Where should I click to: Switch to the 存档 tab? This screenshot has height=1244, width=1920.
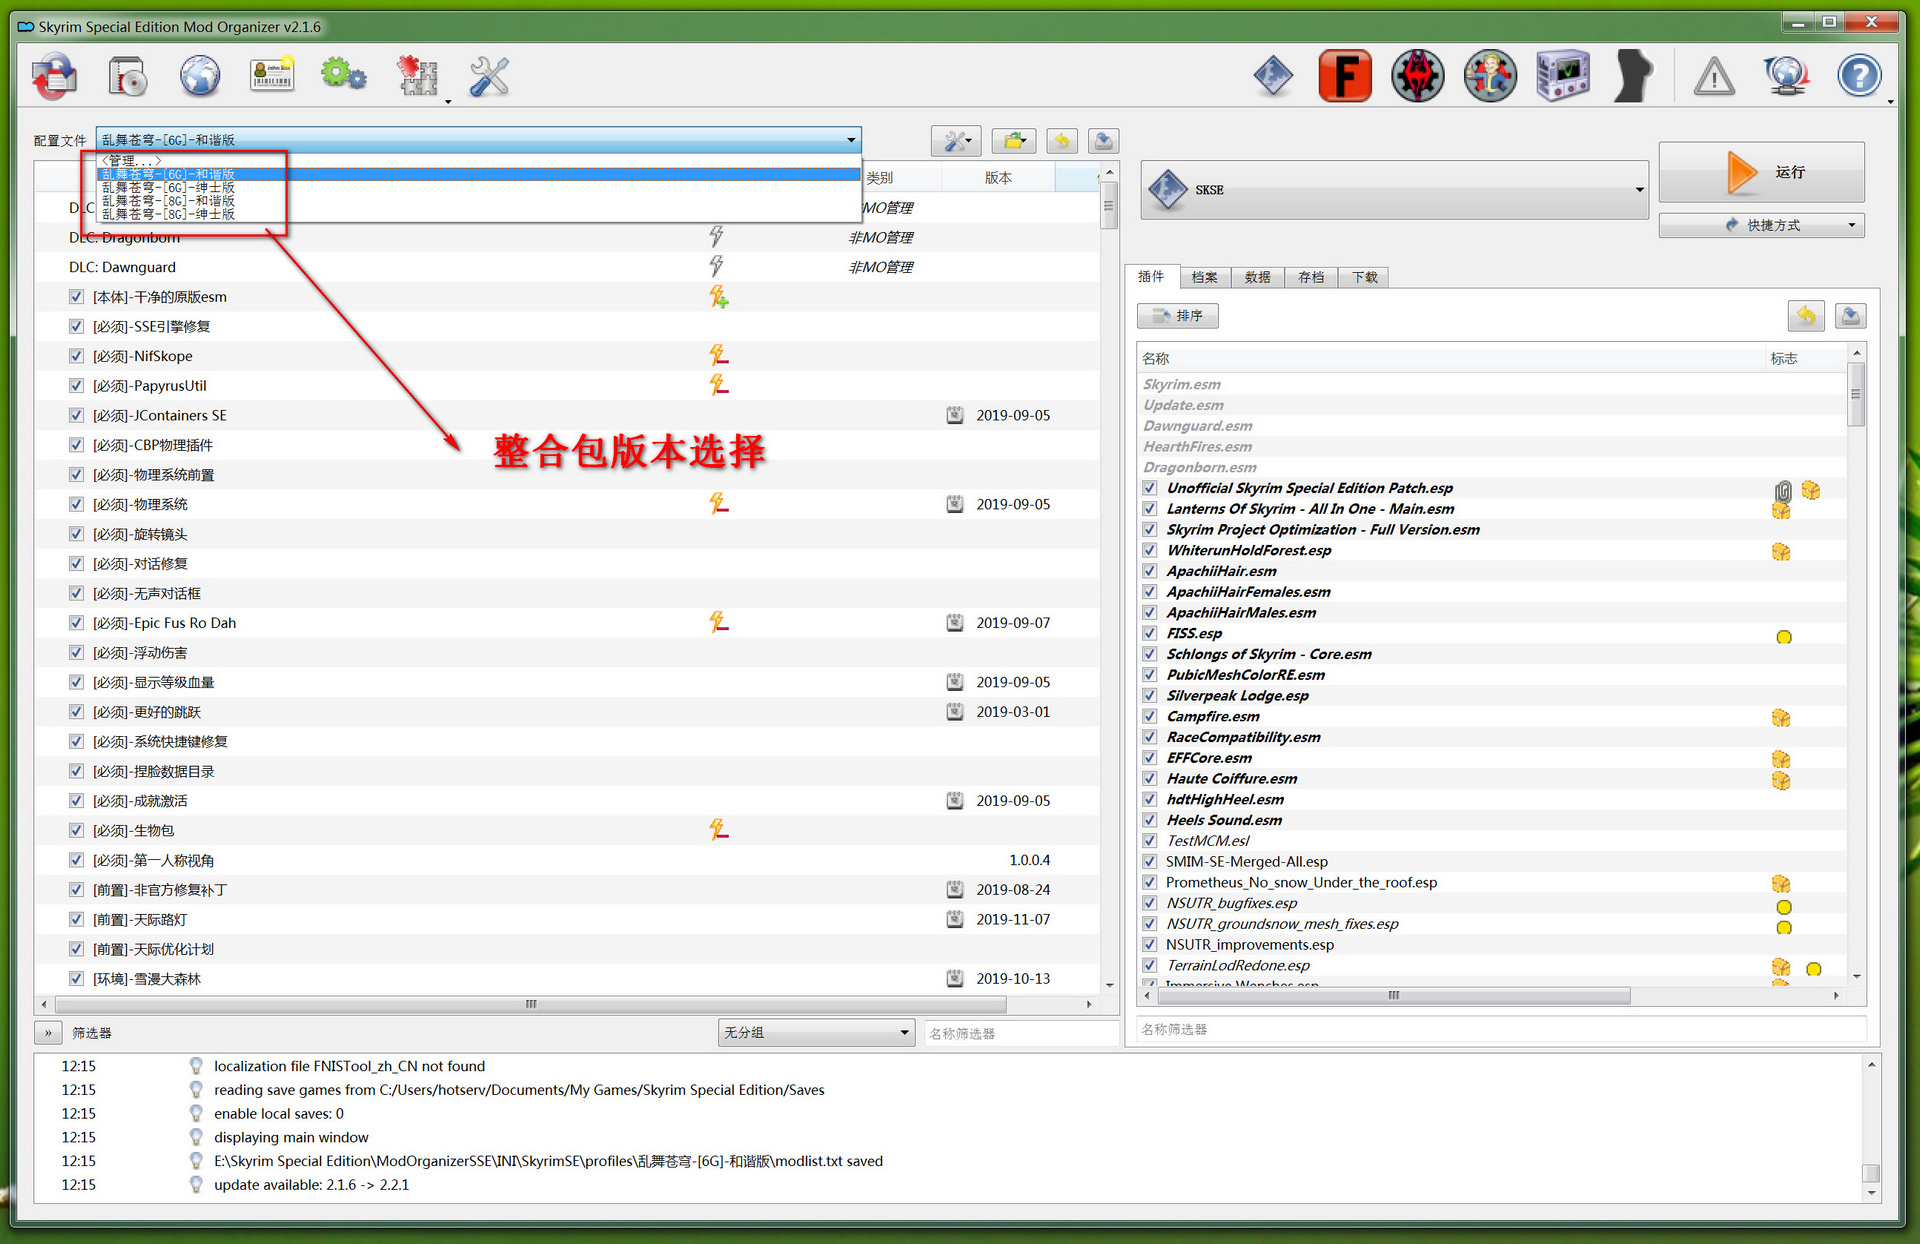pyautogui.click(x=1310, y=277)
